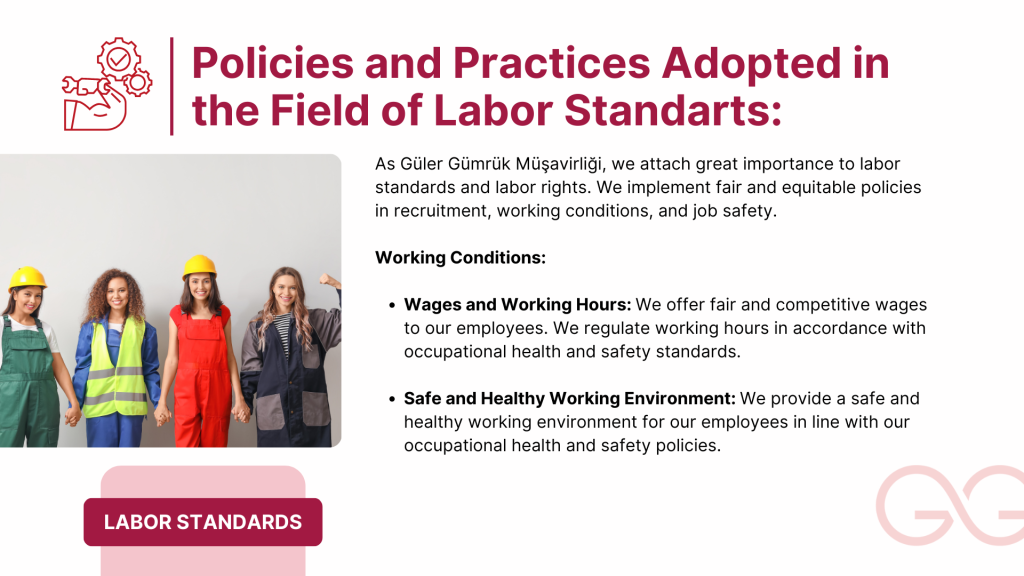Image resolution: width=1024 pixels, height=576 pixels.
Task: Click "Safe and Healthy Working Environment:" bold label
Action: point(569,398)
